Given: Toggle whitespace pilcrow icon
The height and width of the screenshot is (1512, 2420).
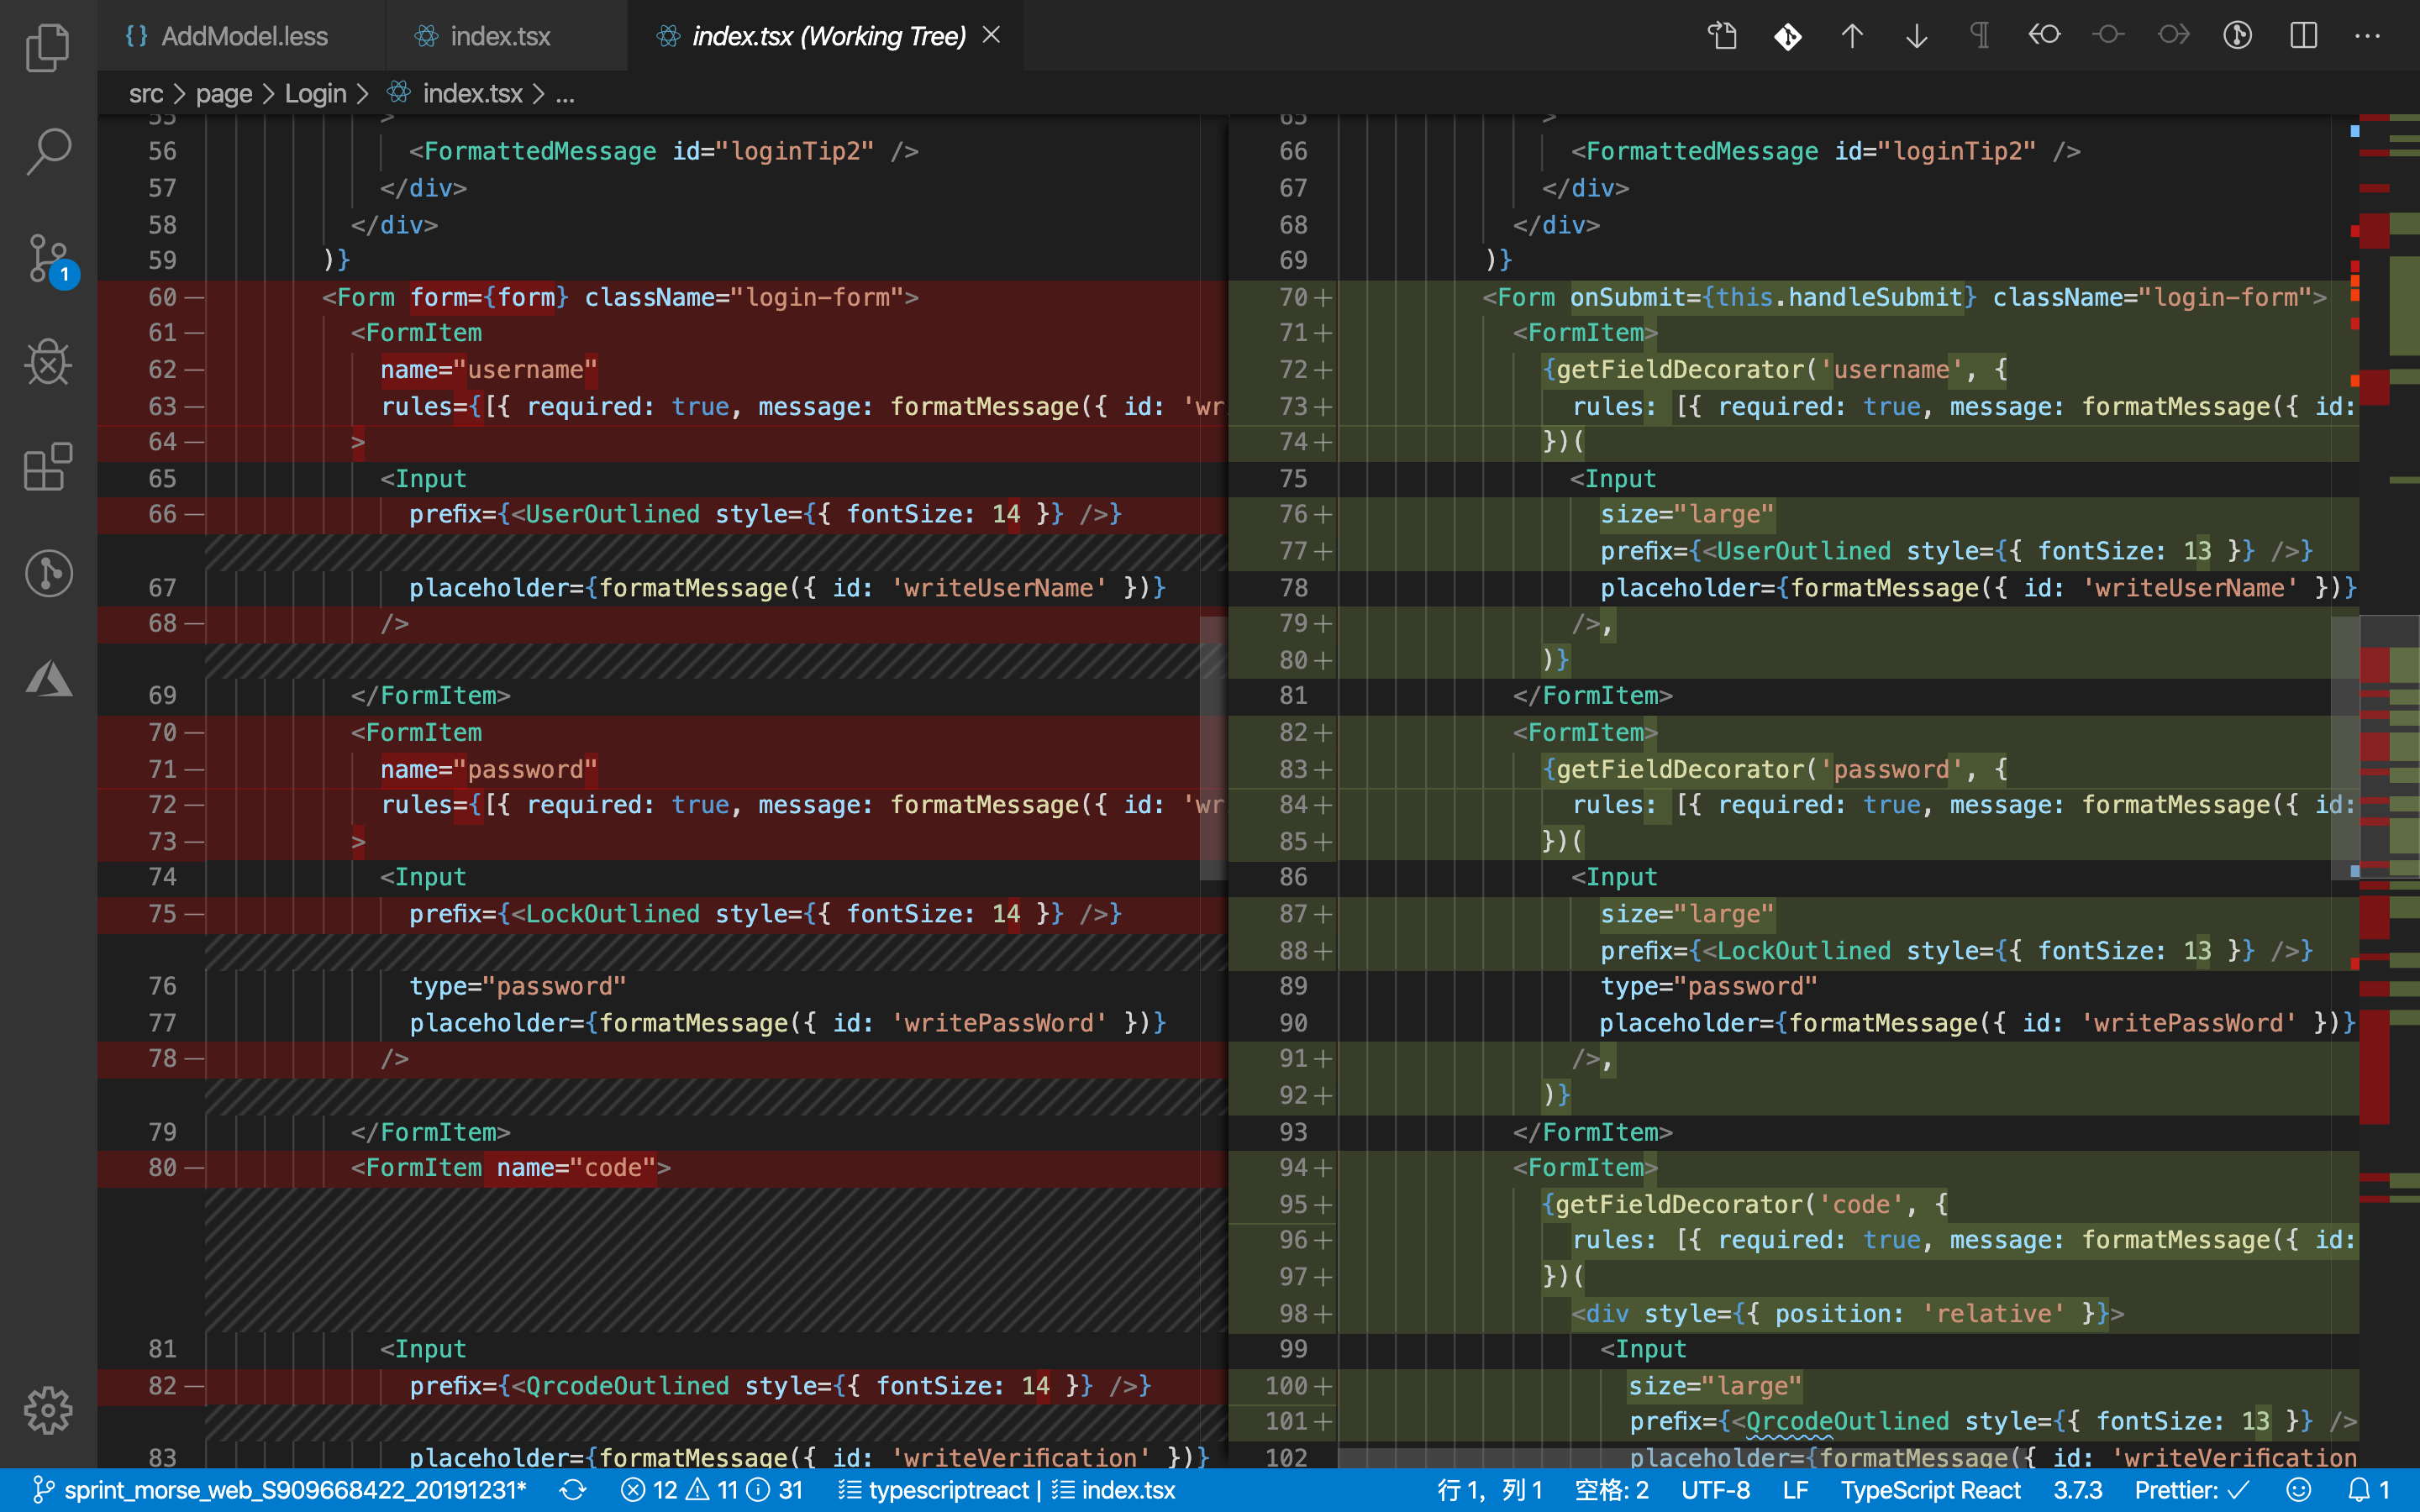Looking at the screenshot, I should (1980, 36).
